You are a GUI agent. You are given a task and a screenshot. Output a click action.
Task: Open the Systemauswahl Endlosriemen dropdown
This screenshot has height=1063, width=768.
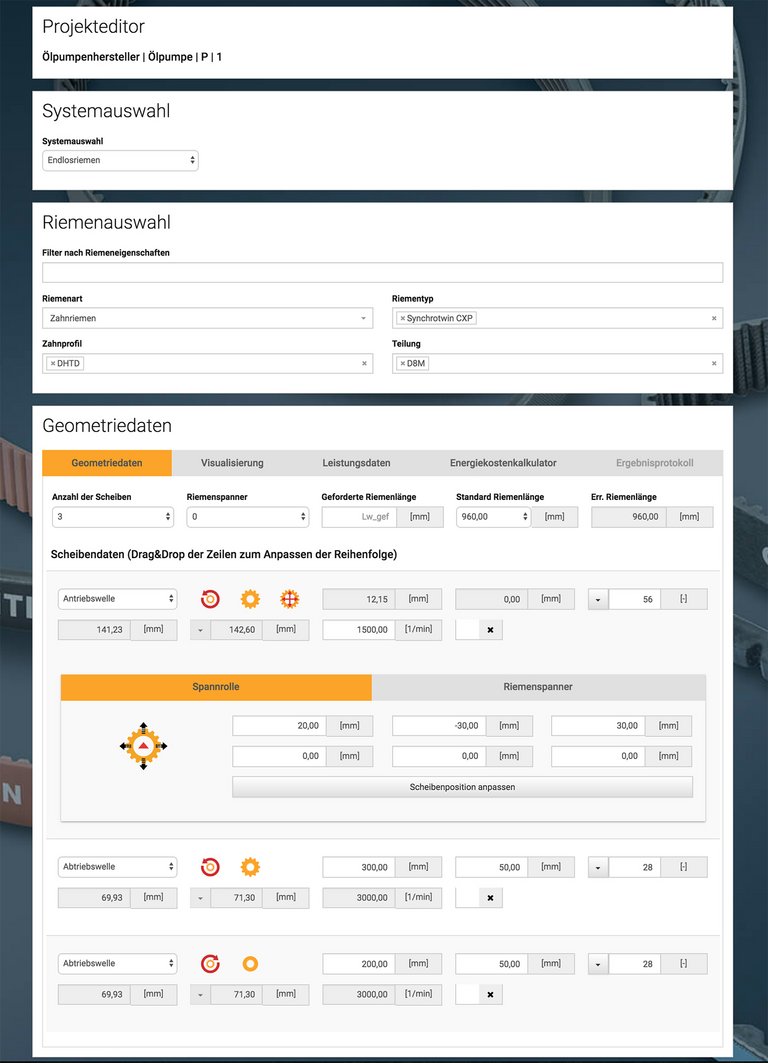pos(120,160)
